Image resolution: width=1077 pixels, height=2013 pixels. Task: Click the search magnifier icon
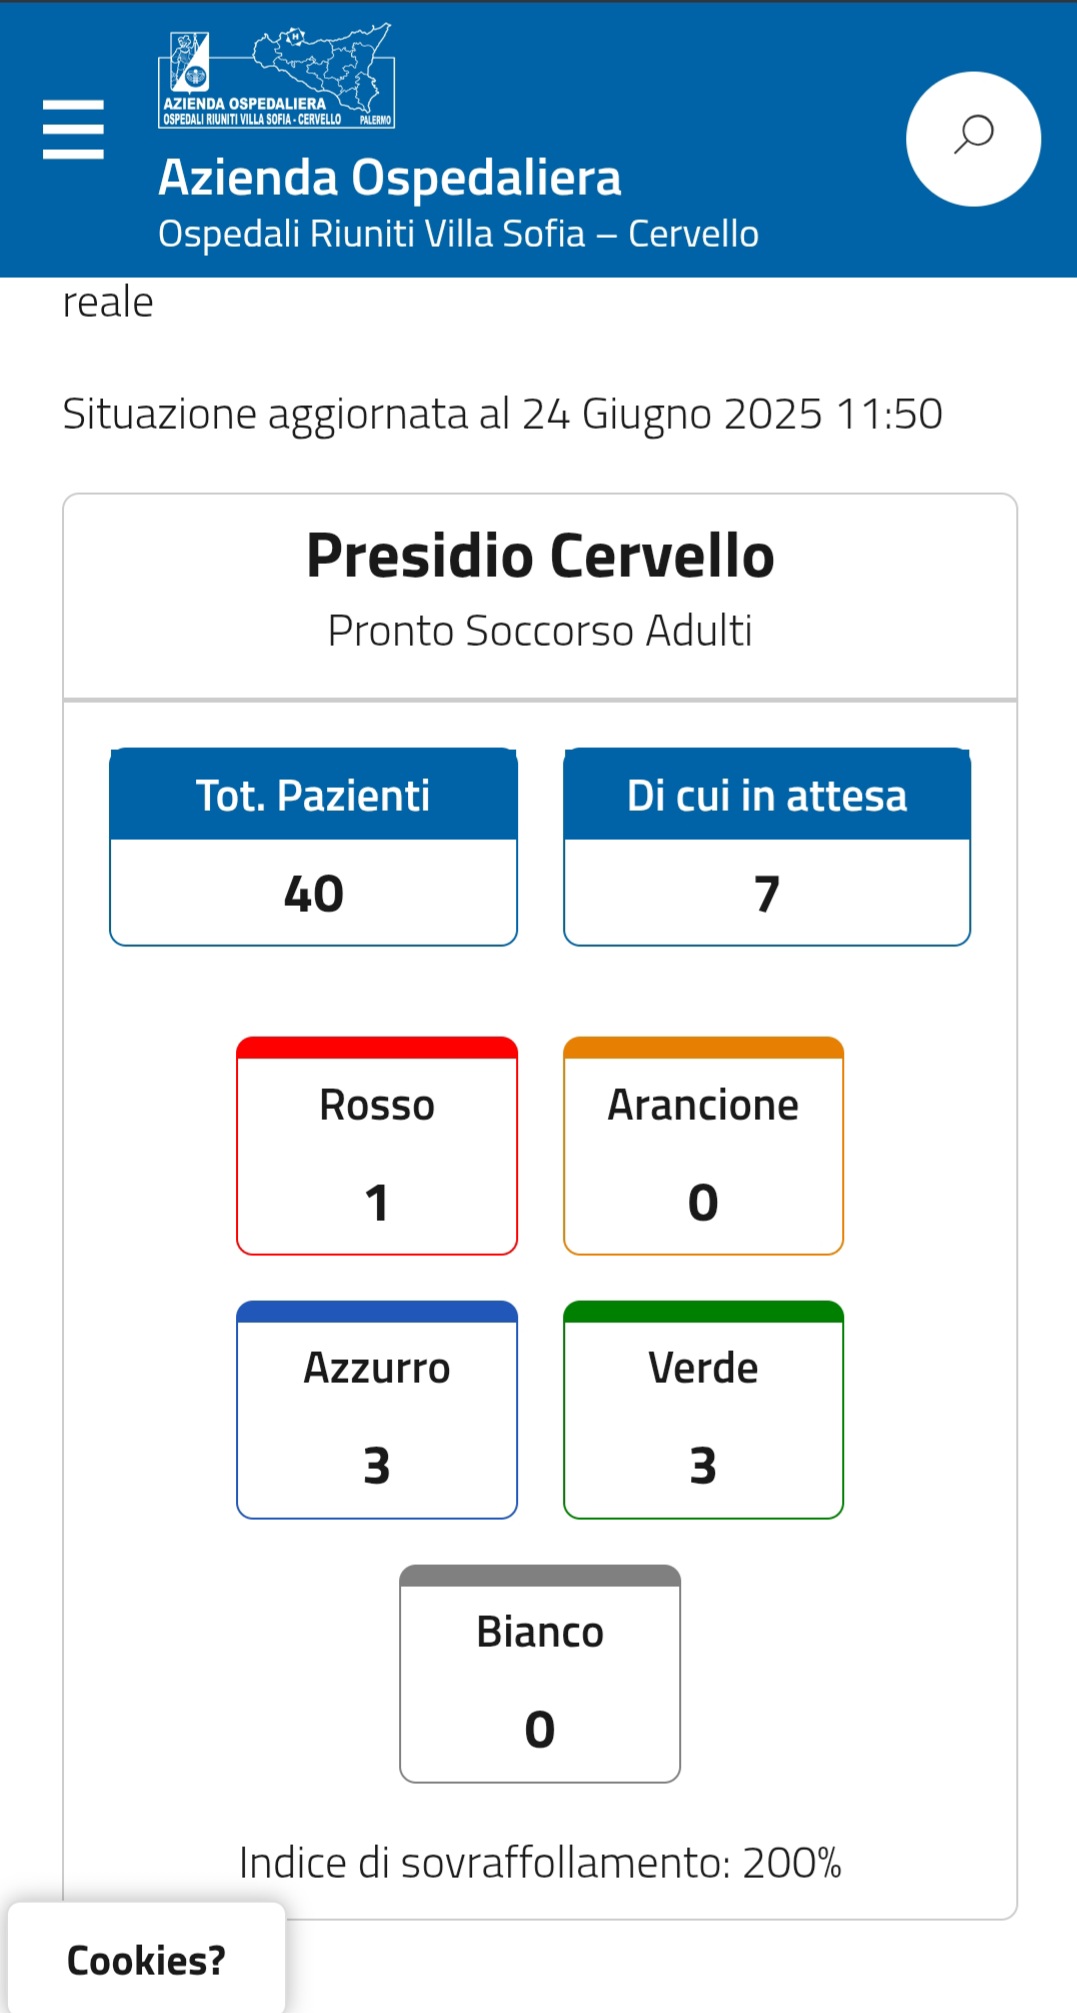tap(973, 138)
